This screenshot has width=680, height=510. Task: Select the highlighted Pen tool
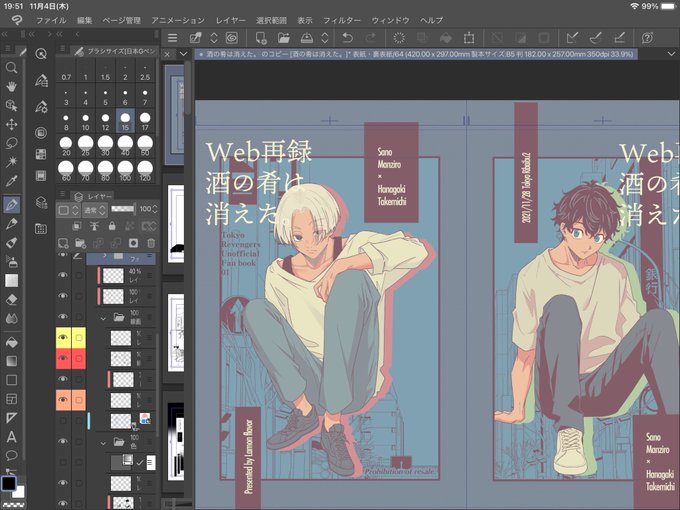click(x=11, y=204)
